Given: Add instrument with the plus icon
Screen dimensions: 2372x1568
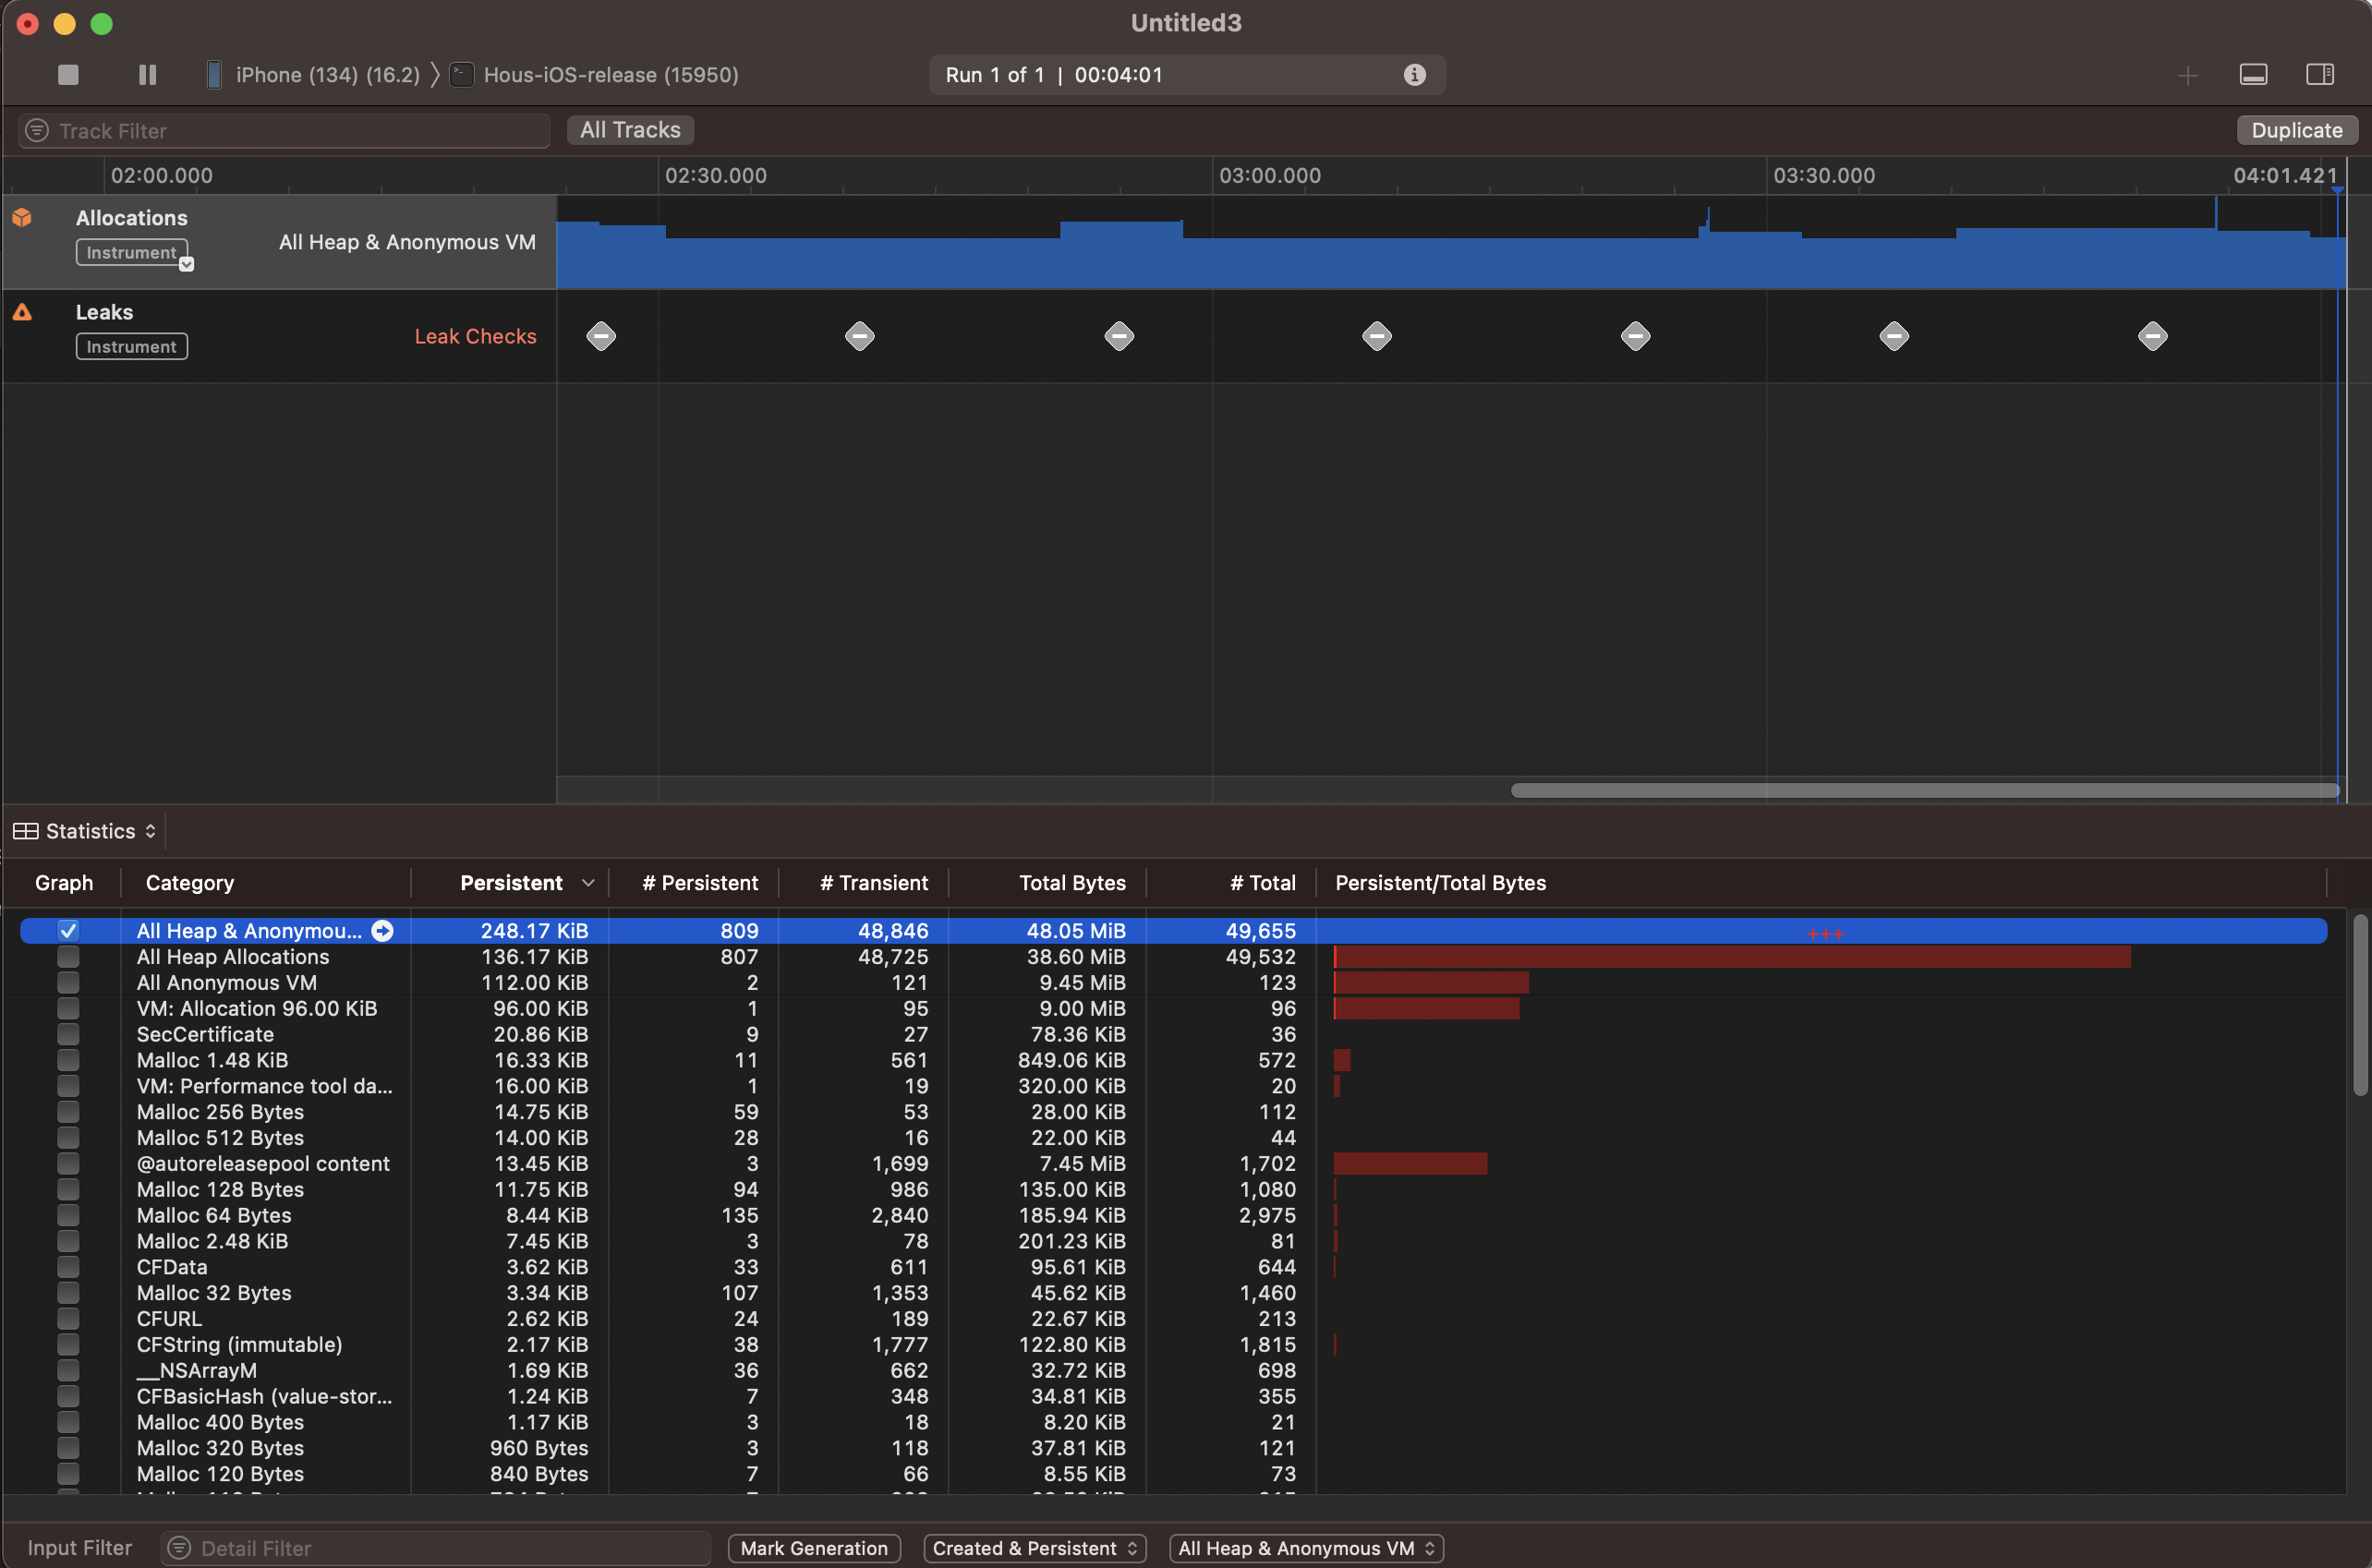Looking at the screenshot, I should click(2187, 76).
